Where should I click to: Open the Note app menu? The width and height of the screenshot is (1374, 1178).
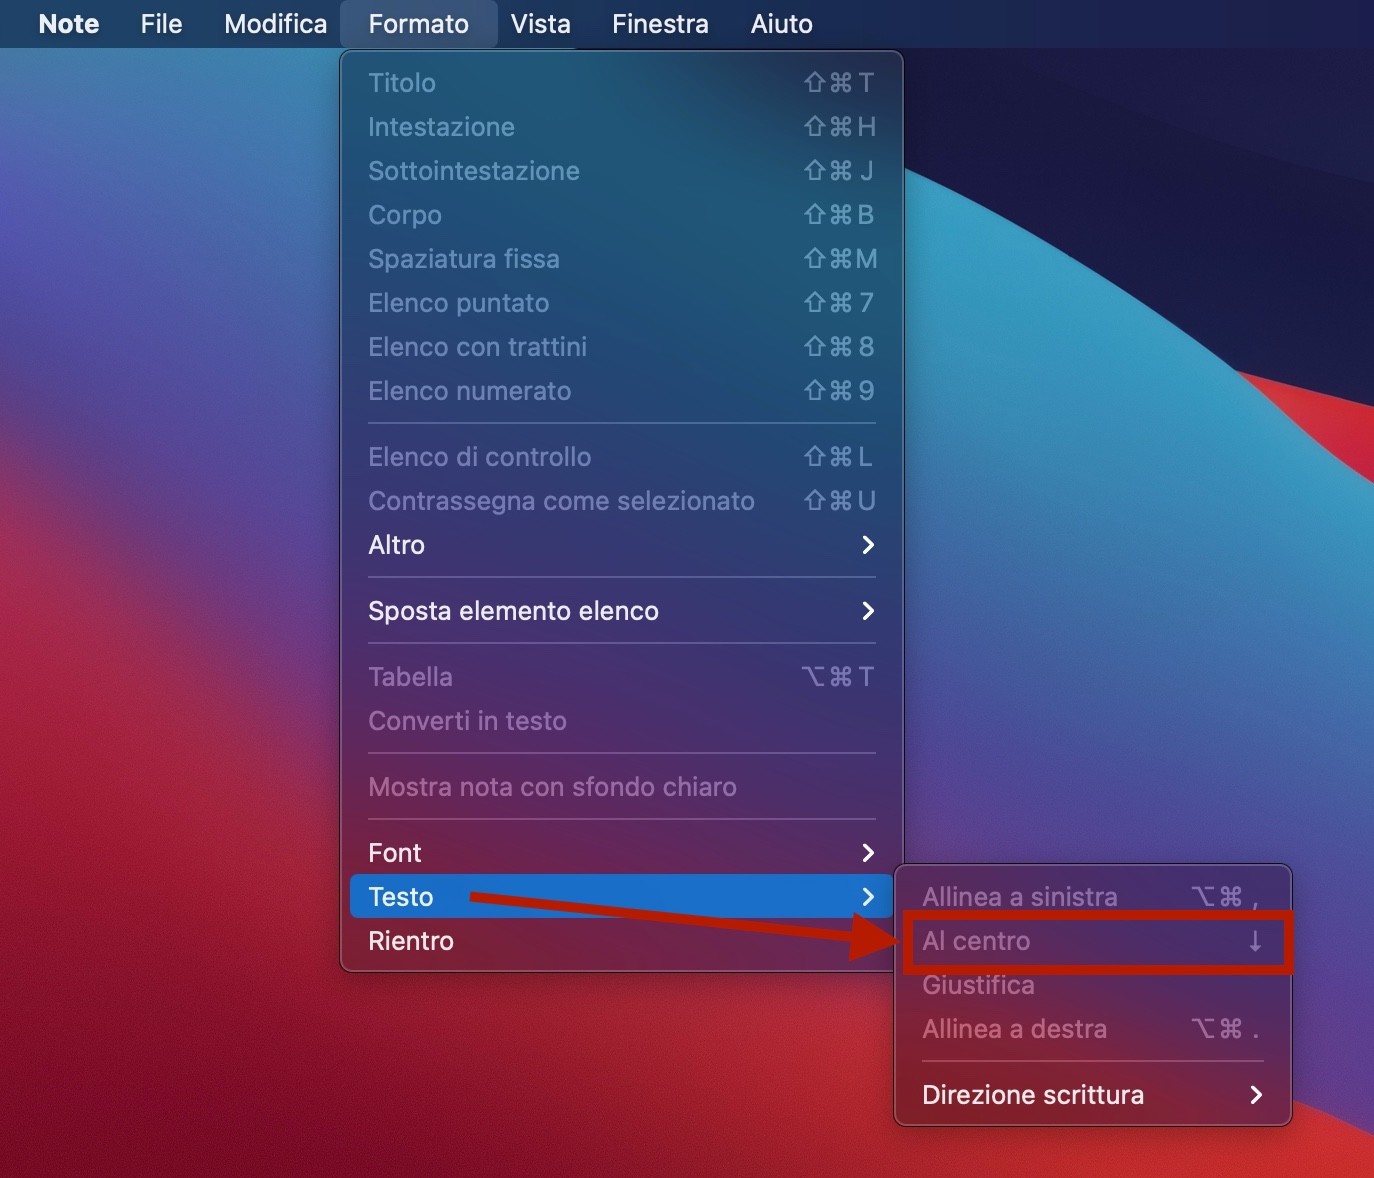tap(69, 24)
